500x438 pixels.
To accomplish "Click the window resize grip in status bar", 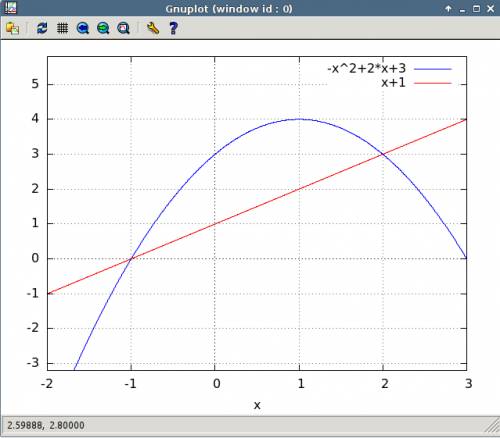I will click(492, 427).
